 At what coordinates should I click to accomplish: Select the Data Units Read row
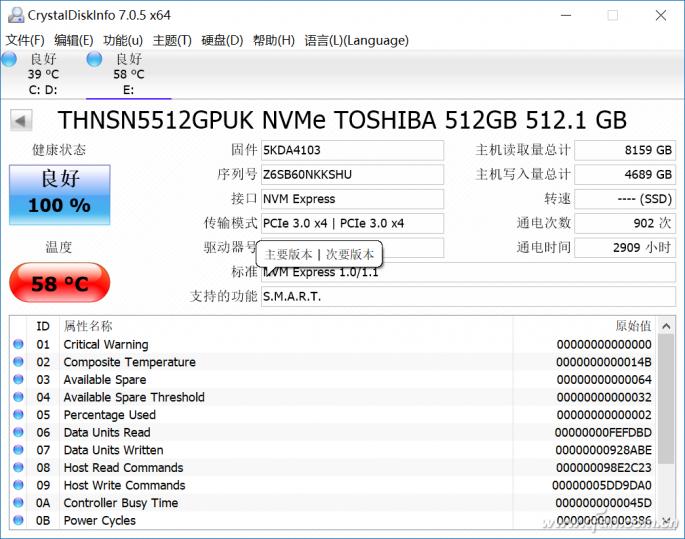click(x=333, y=432)
